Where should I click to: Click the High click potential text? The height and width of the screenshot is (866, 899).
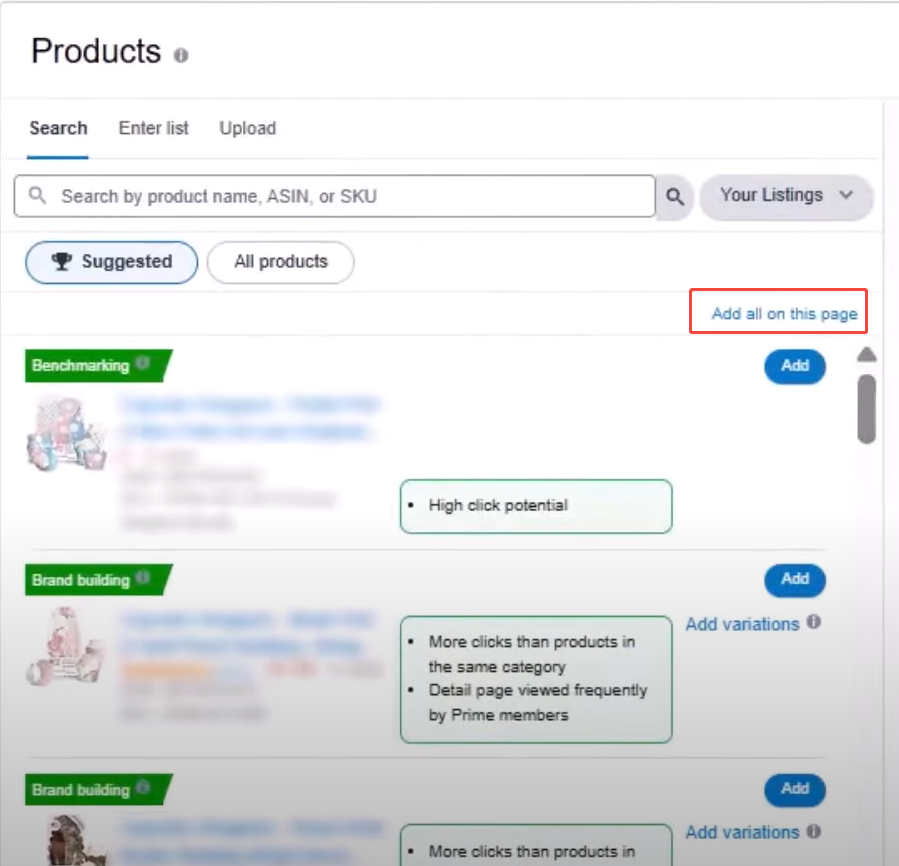(x=498, y=505)
